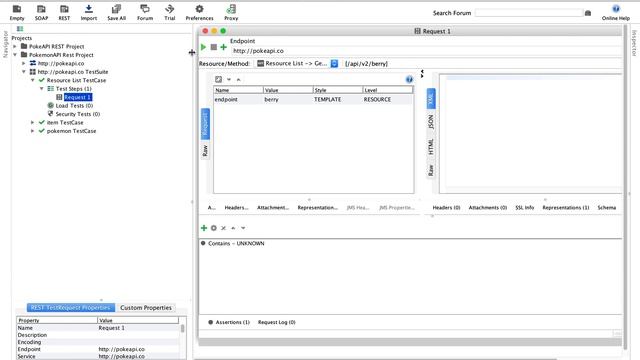Add the request to a test case with green plus
This screenshot has height=360, width=640.
coord(223,47)
